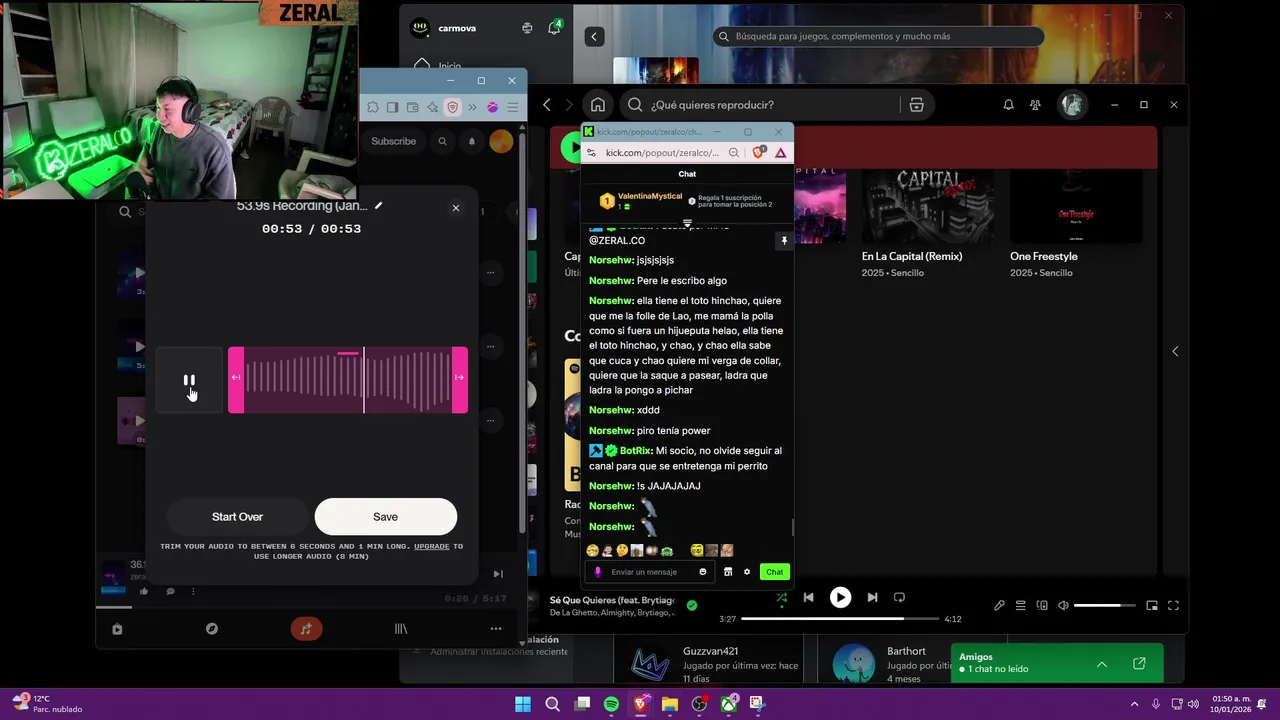Expand hidden toolbar items double chevron
1280x720 pixels.
[x=473, y=107]
